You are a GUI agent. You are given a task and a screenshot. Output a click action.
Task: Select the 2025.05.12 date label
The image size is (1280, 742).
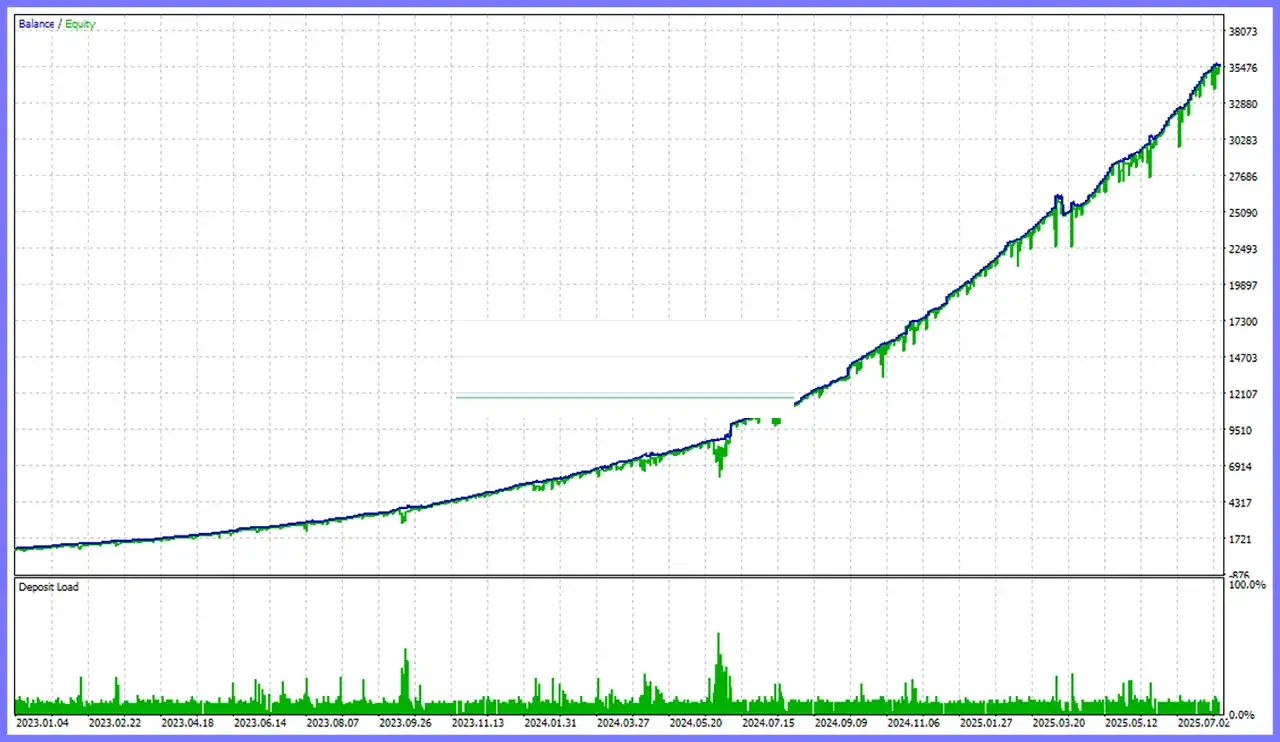(x=1132, y=722)
